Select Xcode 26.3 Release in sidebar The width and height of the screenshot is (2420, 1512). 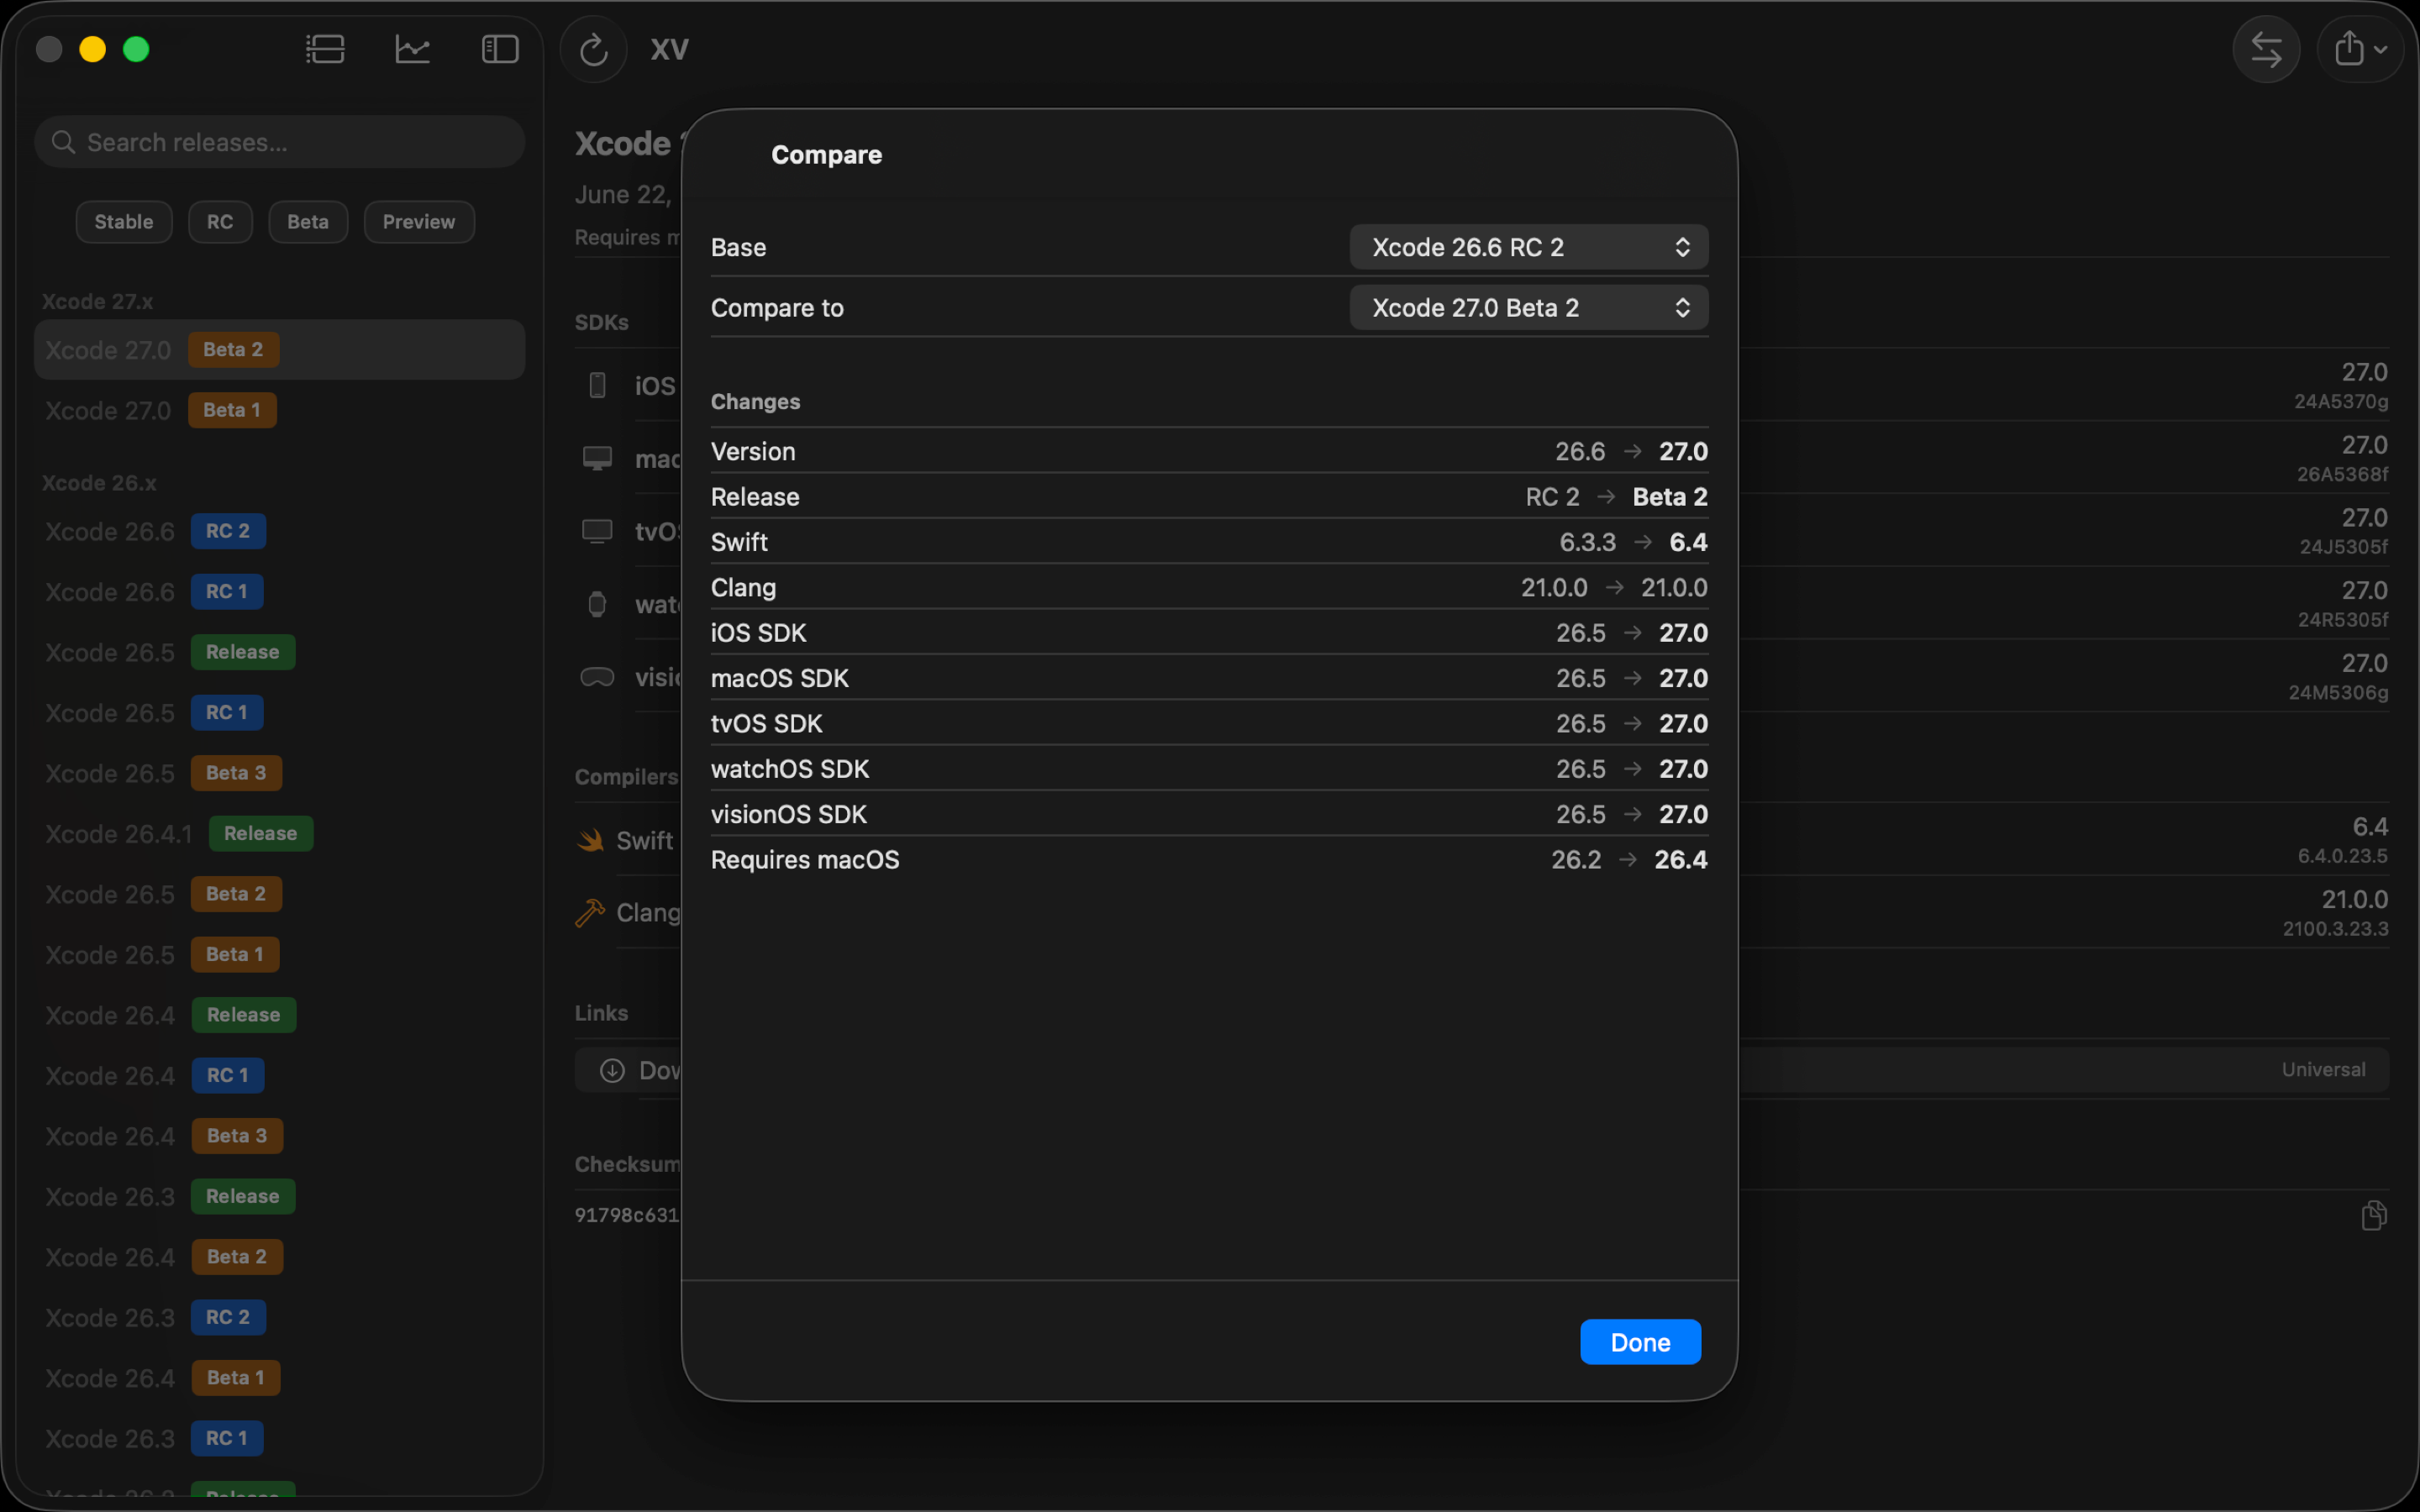(279, 1197)
